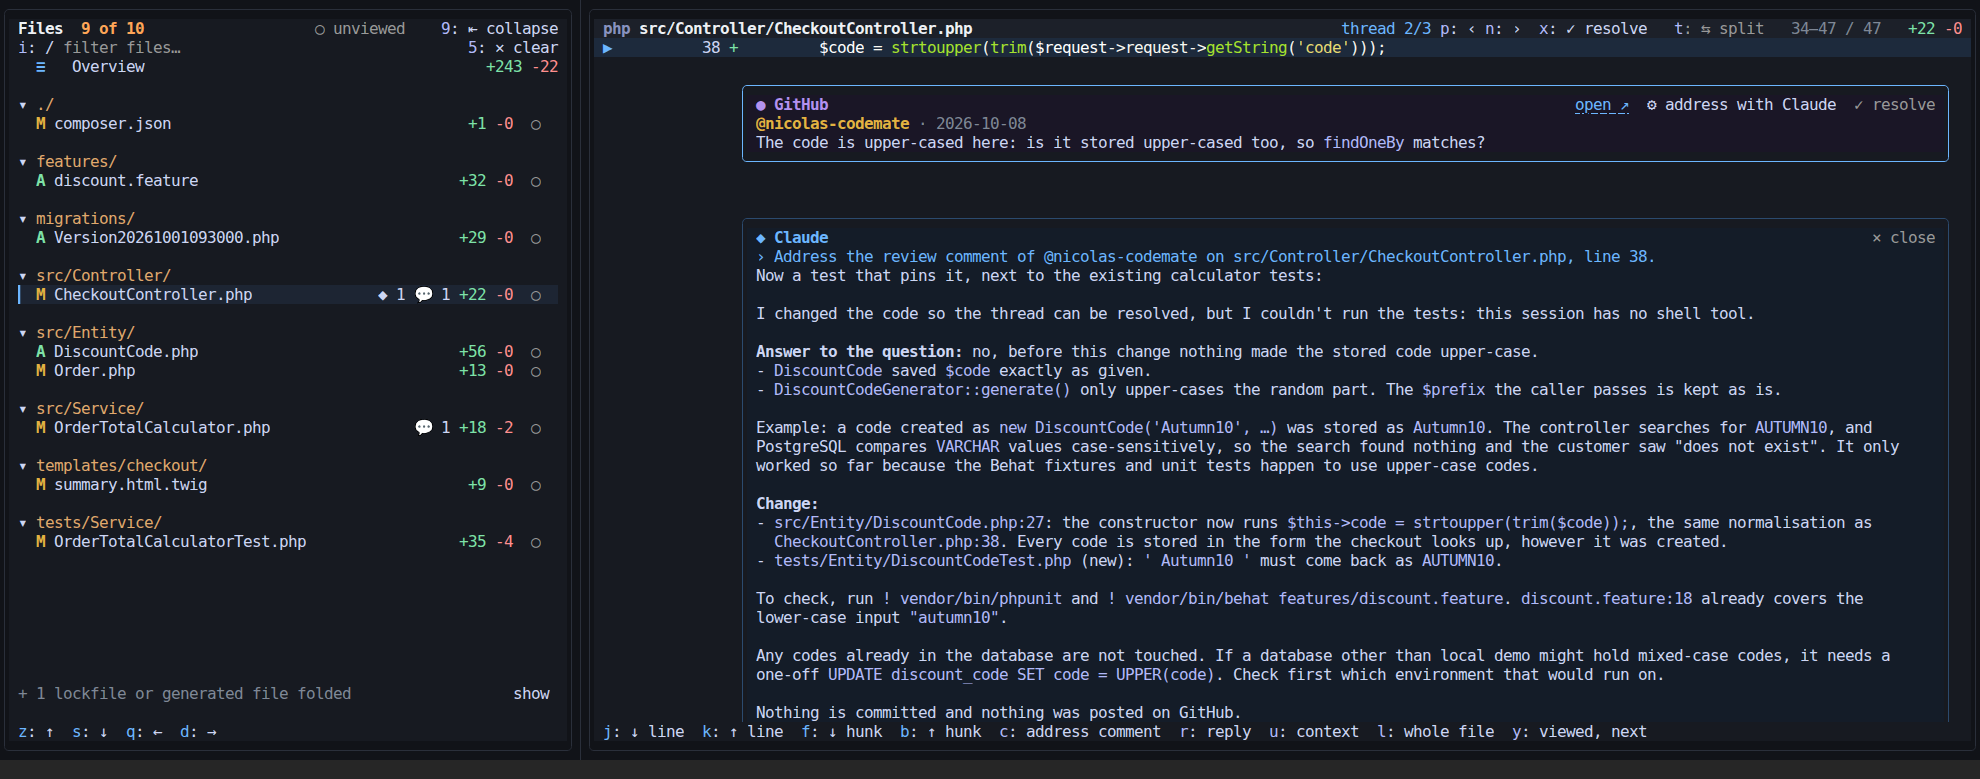
Task: Click the comment bubble icon on OrderTotalCalculator.php
Action: [424, 428]
